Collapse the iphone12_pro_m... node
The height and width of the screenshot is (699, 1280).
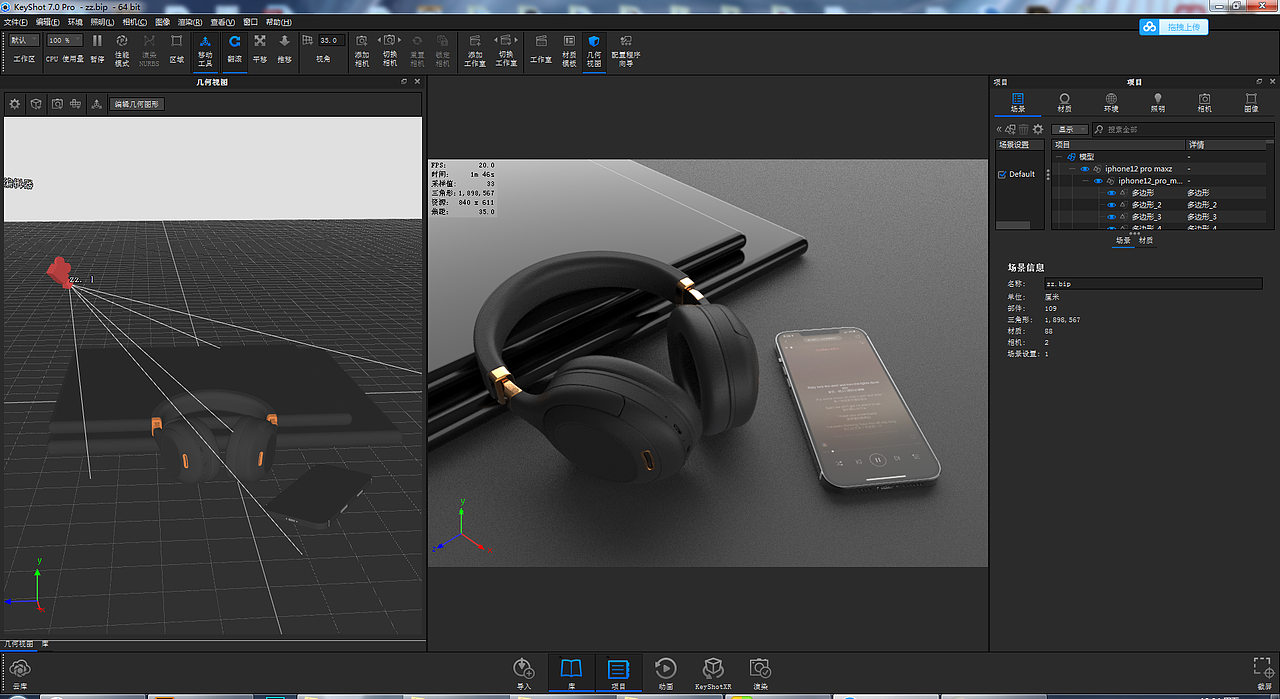pyautogui.click(x=1084, y=181)
